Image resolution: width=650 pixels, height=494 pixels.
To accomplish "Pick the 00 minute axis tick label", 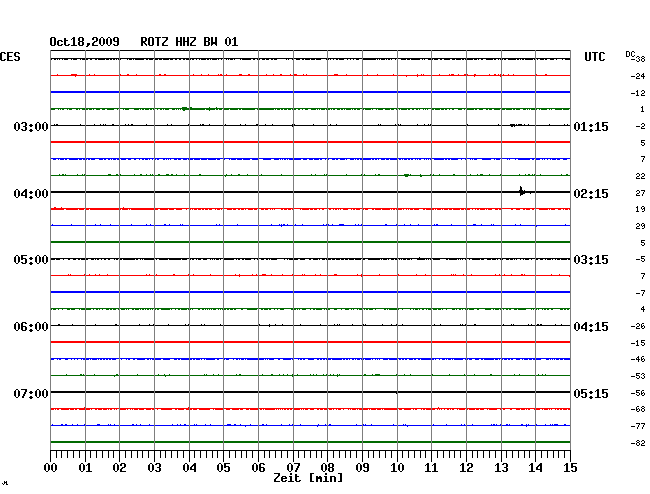I will [x=51, y=468].
